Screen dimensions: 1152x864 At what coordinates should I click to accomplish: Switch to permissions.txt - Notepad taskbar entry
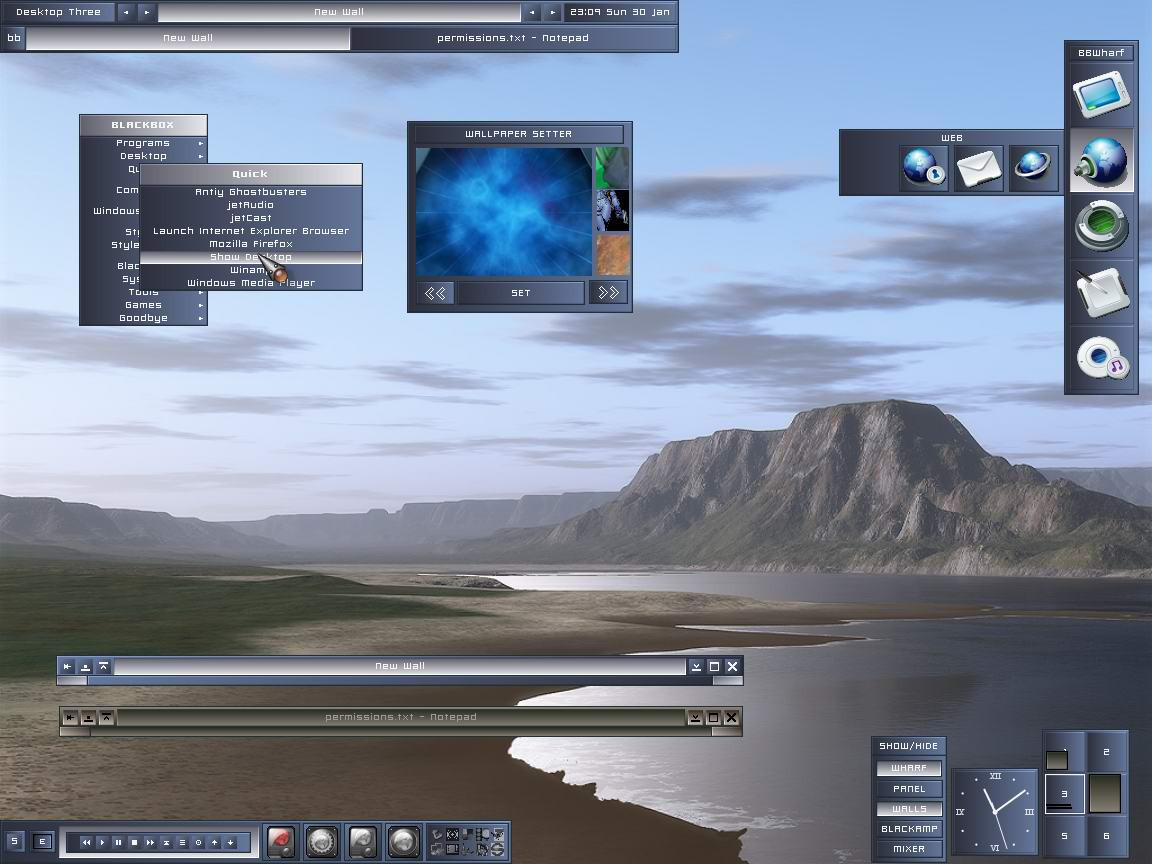point(513,38)
